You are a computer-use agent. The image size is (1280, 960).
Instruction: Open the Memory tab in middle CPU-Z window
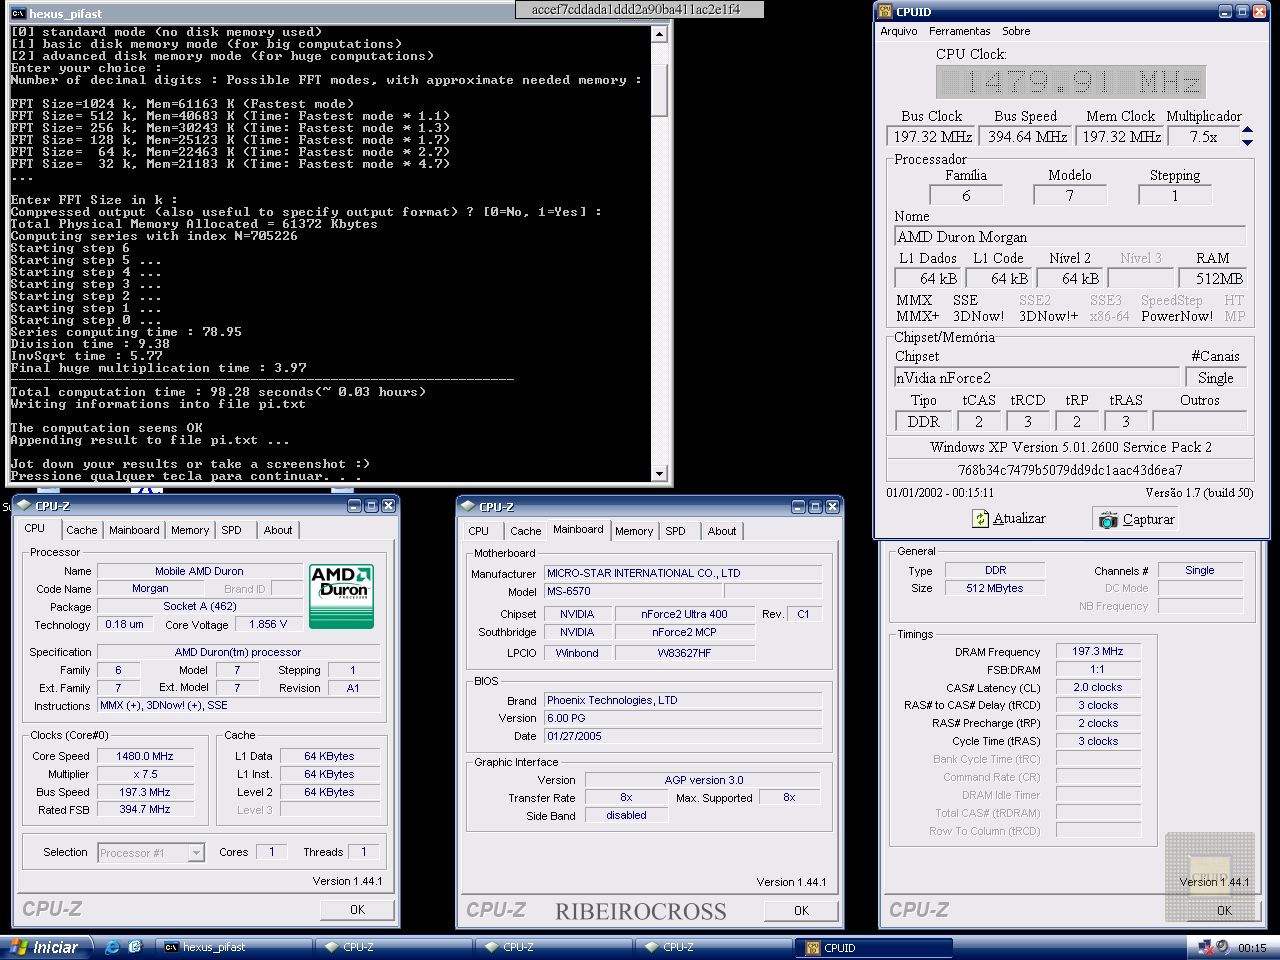(x=634, y=532)
